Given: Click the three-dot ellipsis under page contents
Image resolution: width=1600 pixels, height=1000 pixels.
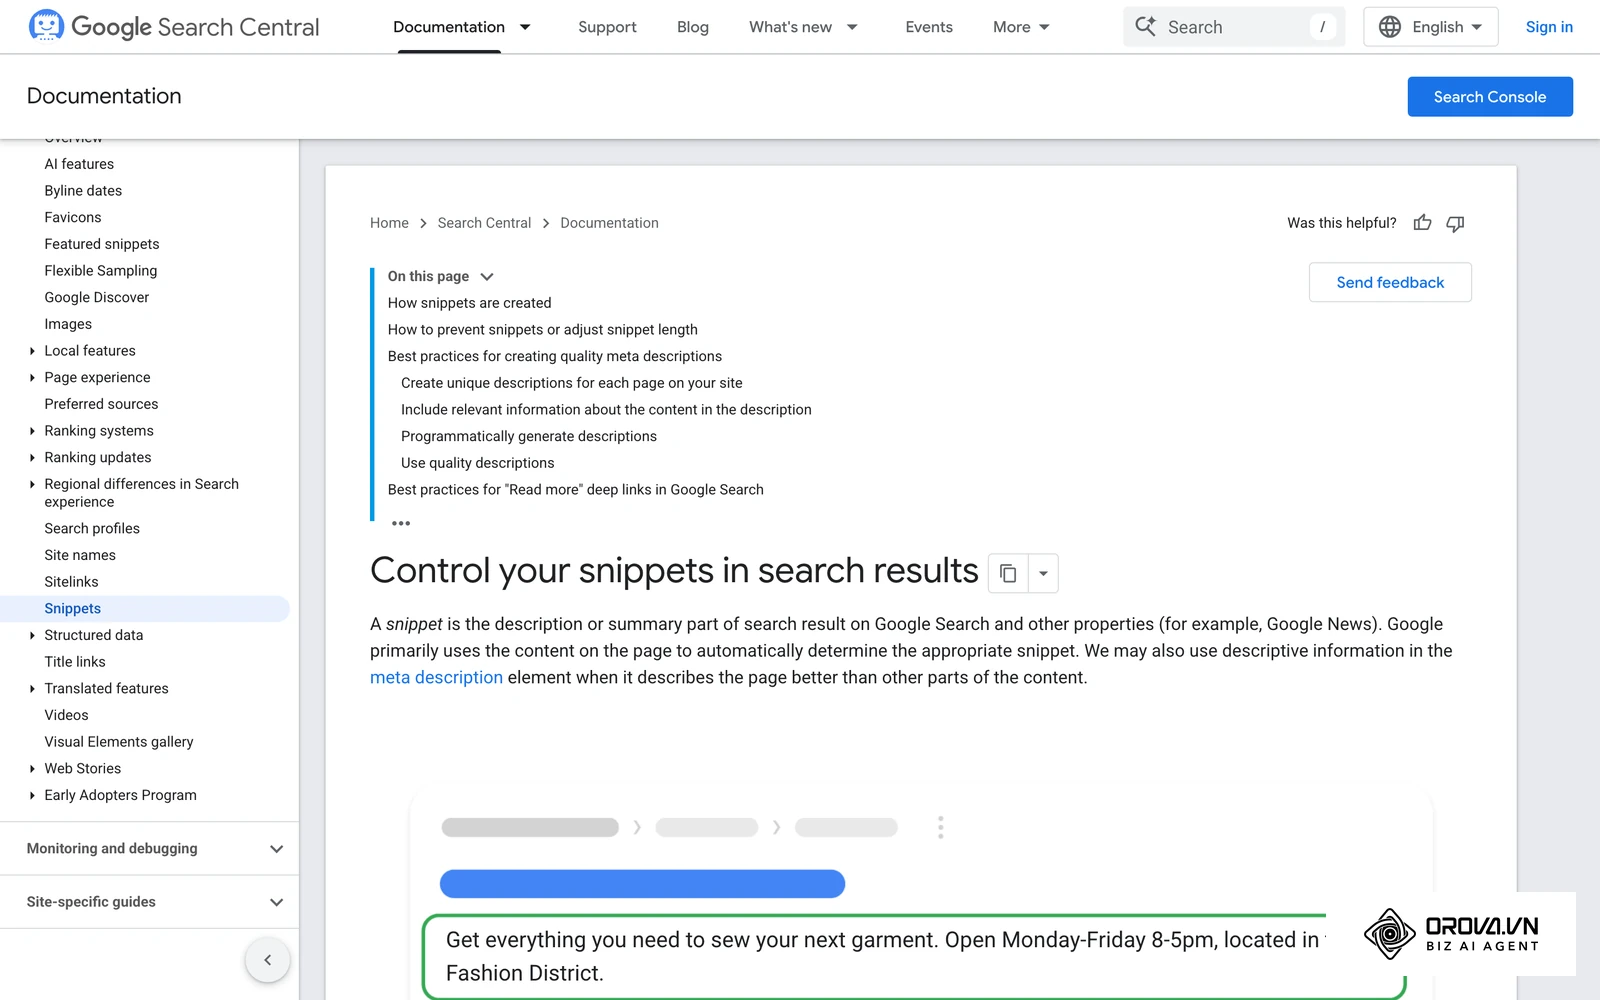Looking at the screenshot, I should click(401, 523).
